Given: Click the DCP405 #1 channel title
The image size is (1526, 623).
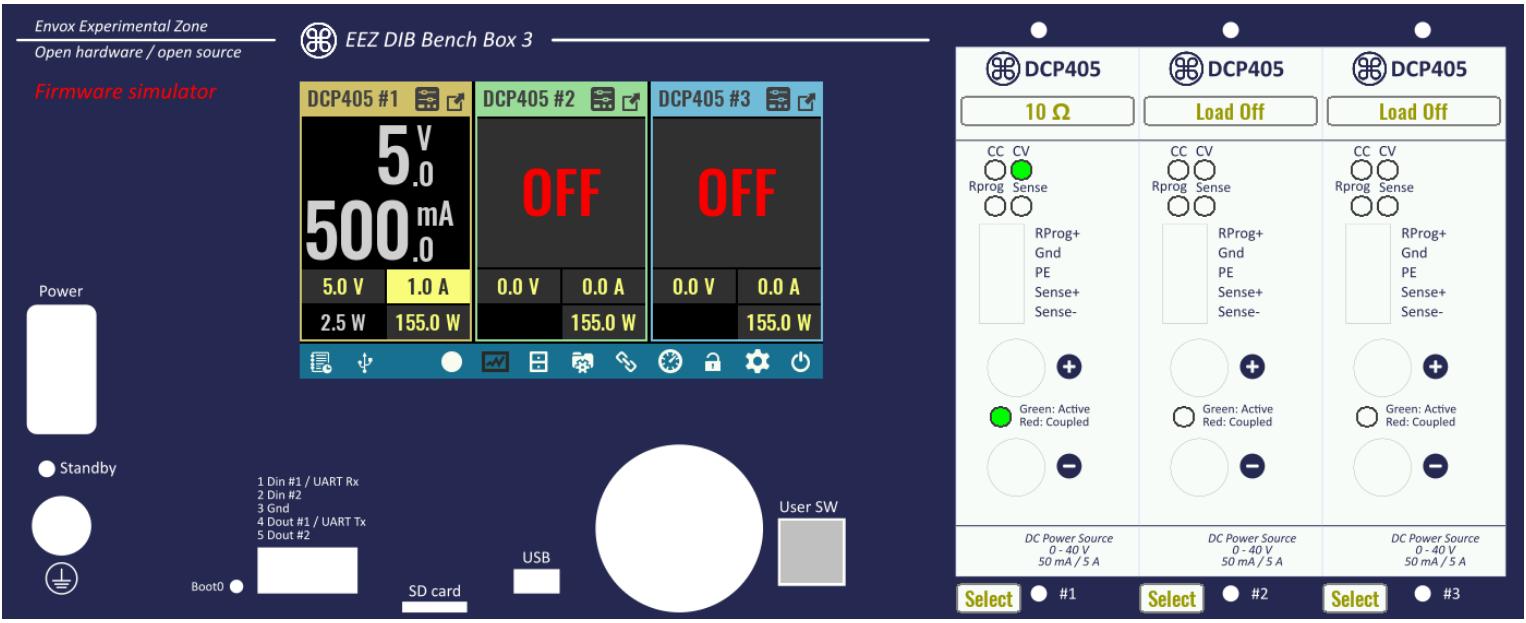Looking at the screenshot, I should [x=353, y=99].
